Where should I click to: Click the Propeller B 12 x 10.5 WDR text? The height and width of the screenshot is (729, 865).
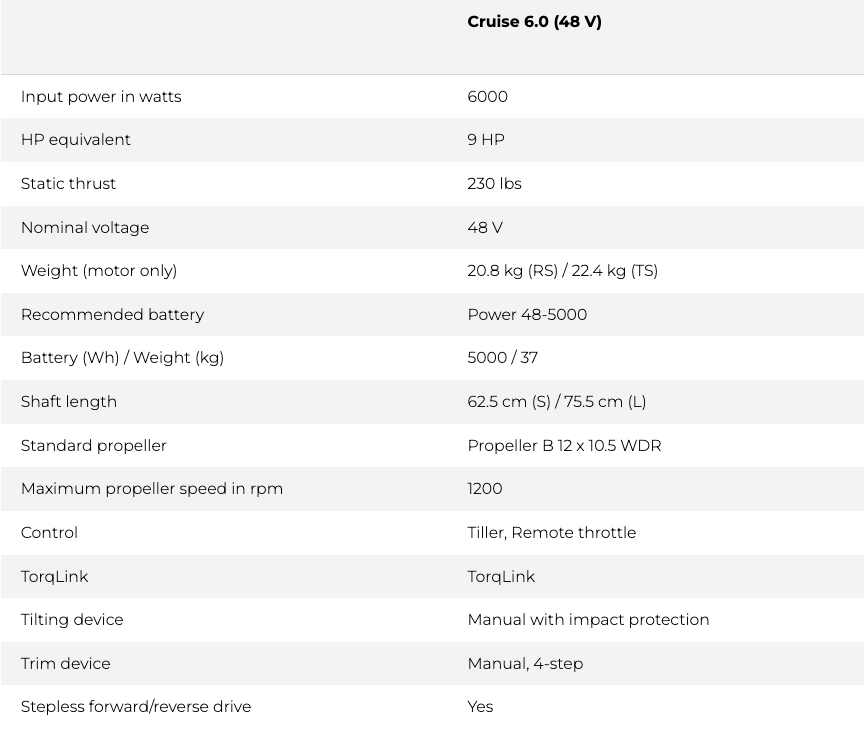click(x=564, y=446)
